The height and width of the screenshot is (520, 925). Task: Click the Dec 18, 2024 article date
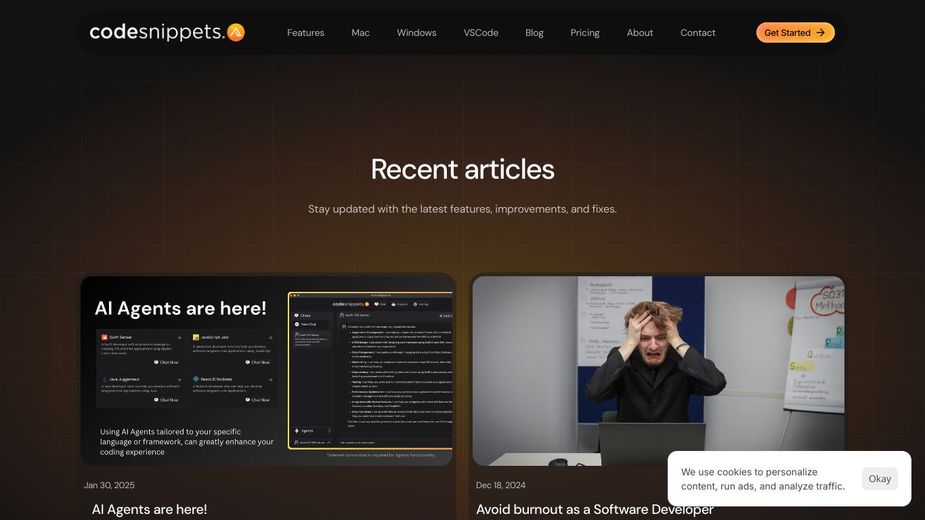tap(500, 485)
